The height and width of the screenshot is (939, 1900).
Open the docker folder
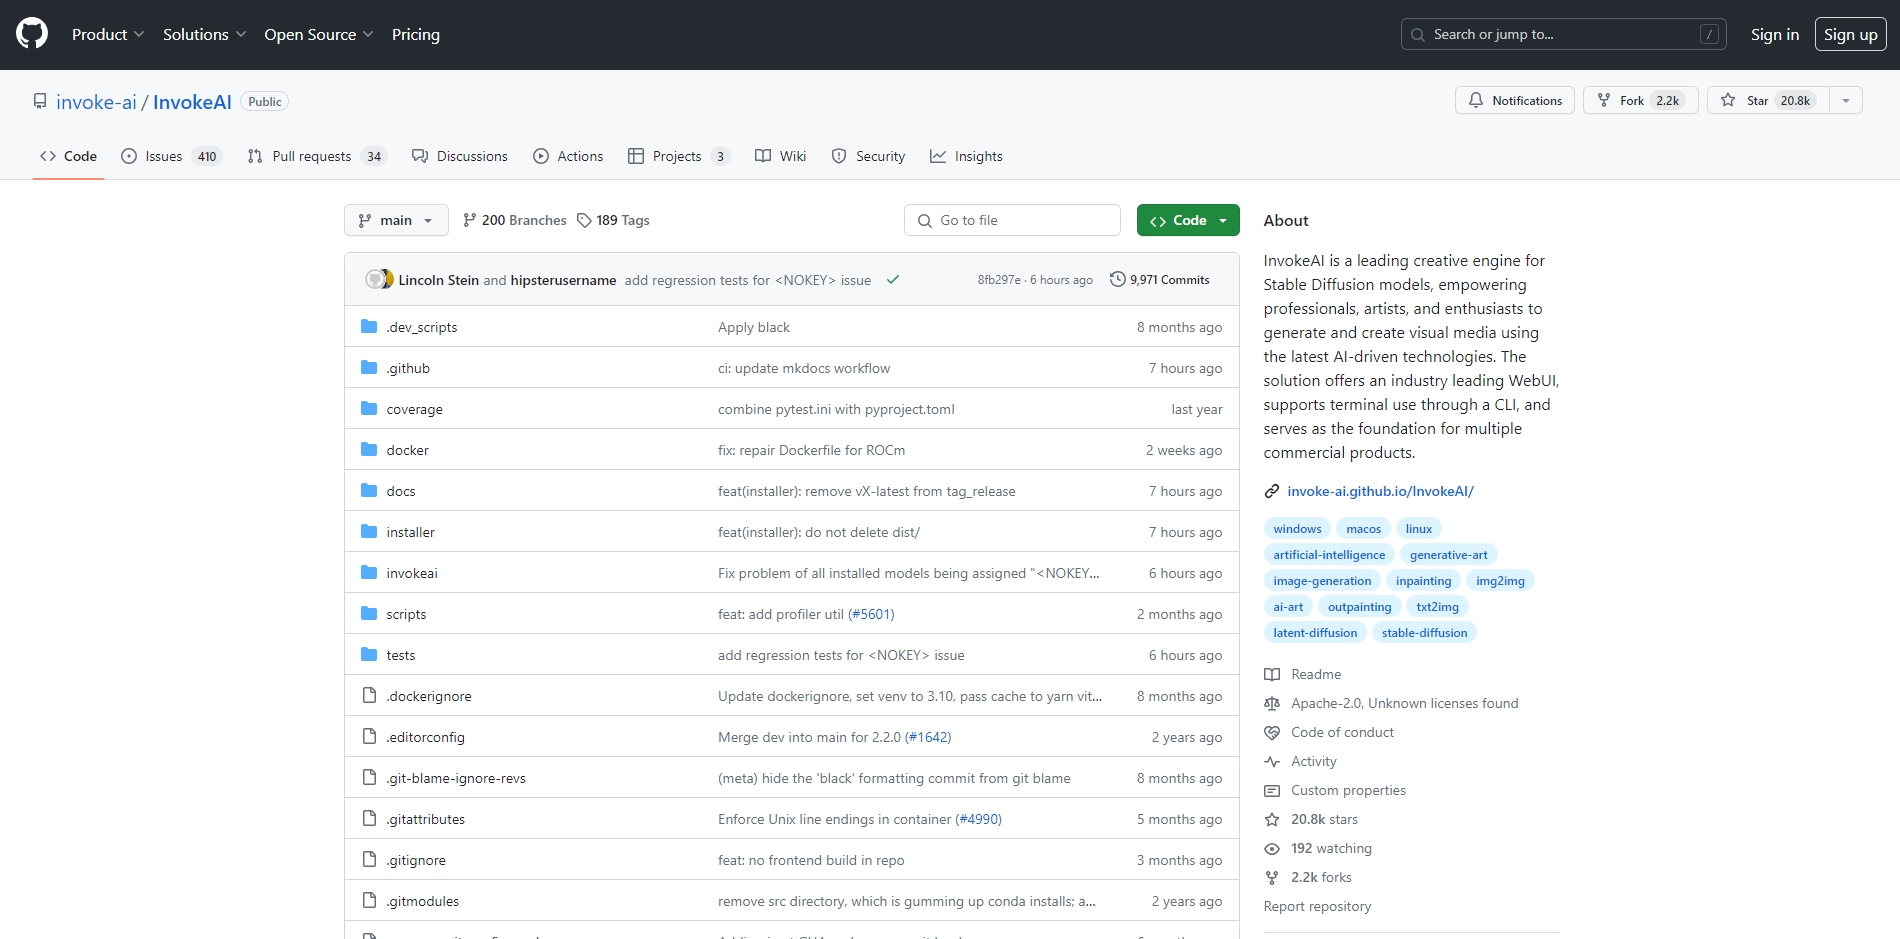pos(407,450)
